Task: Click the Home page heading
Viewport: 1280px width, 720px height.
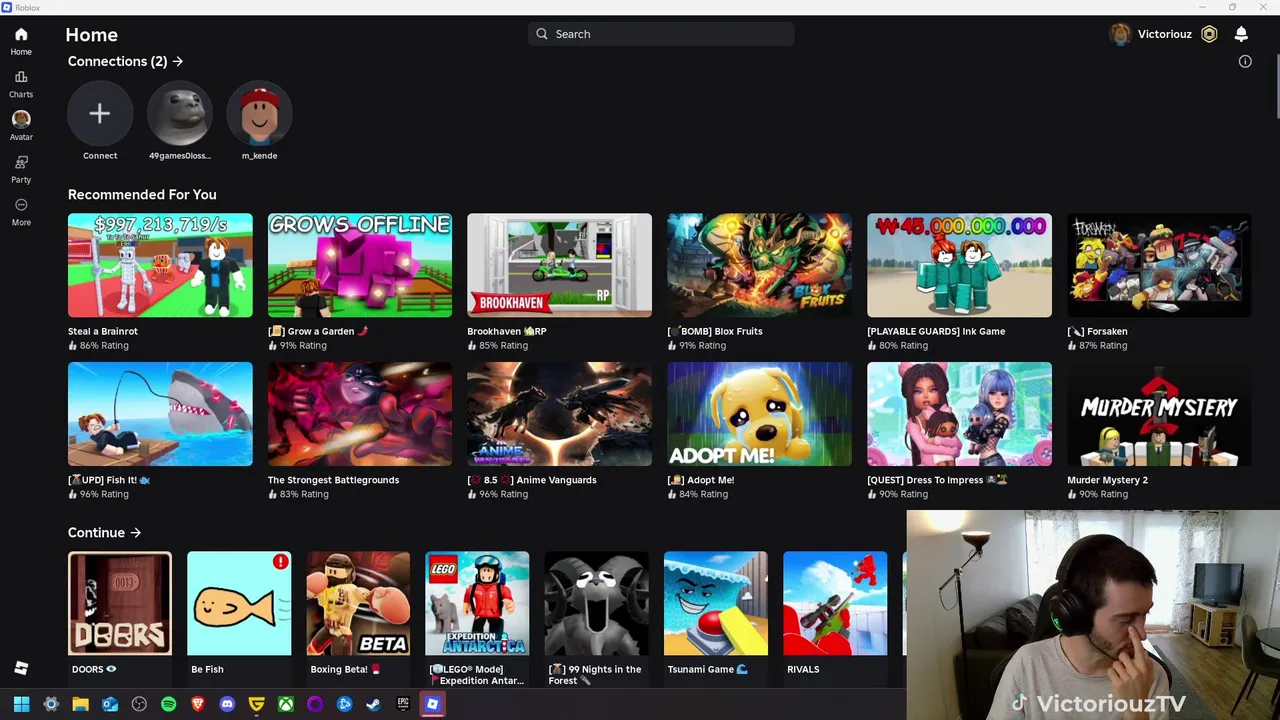Action: pyautogui.click(x=92, y=35)
